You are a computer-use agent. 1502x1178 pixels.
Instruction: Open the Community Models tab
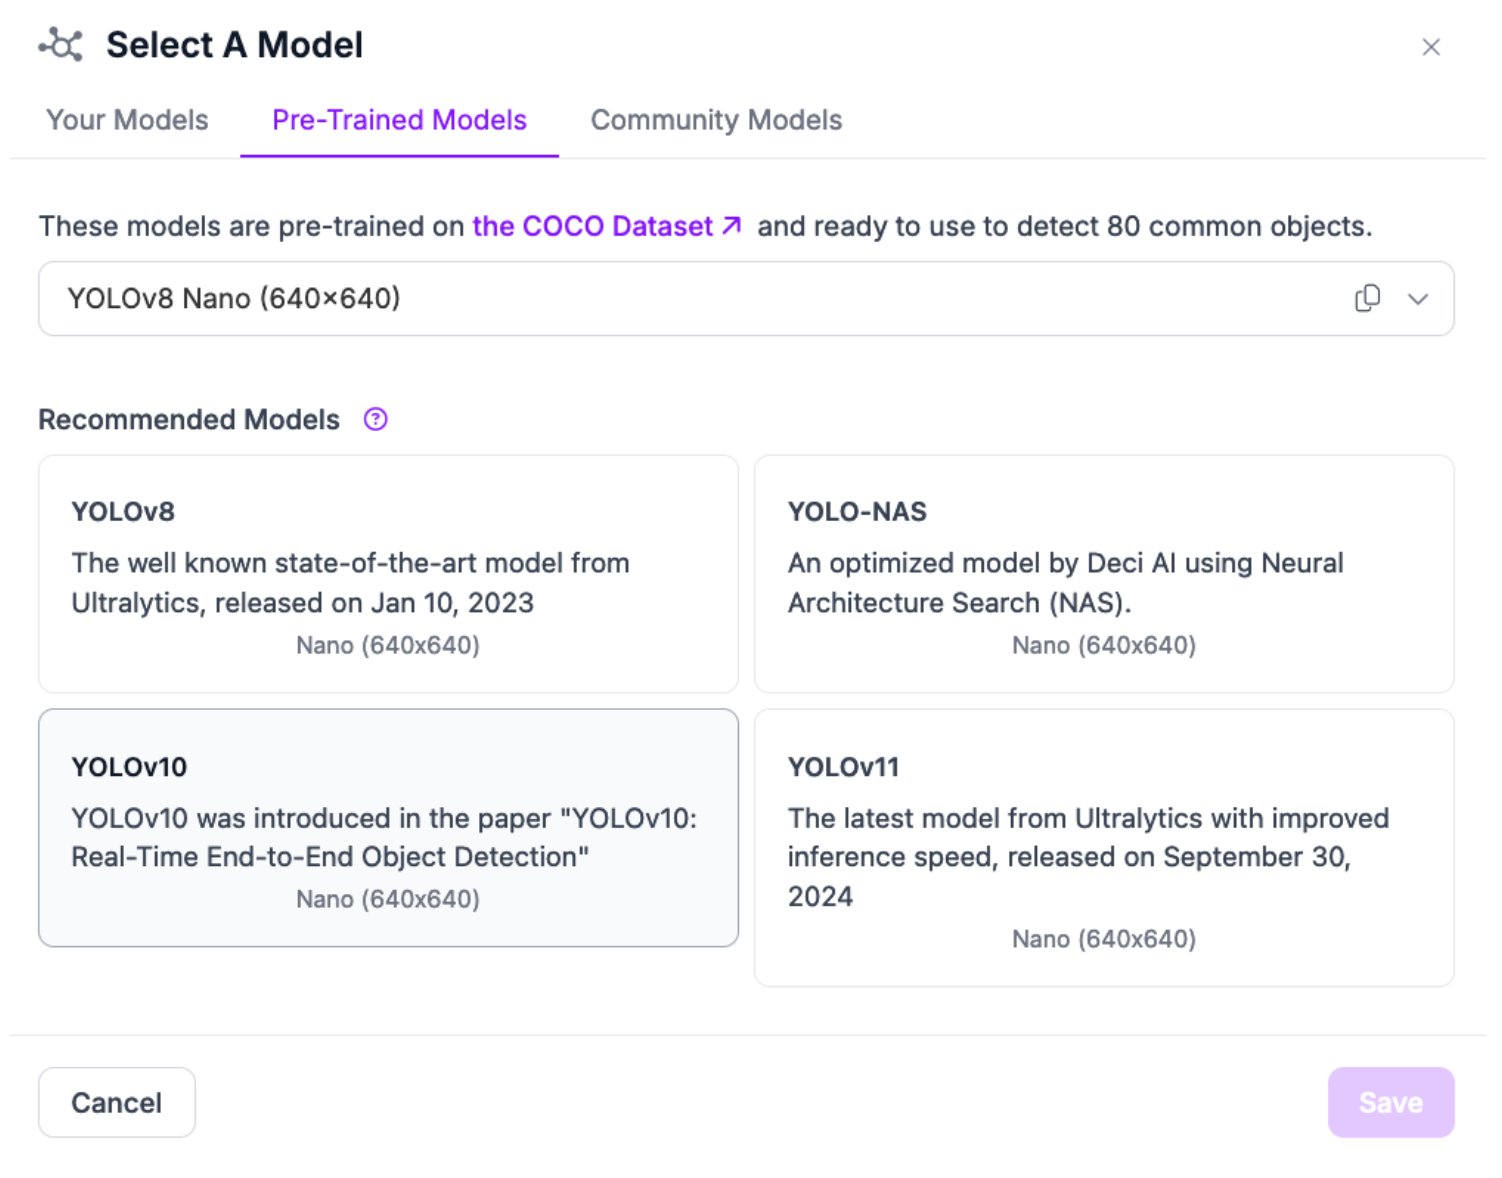click(716, 120)
